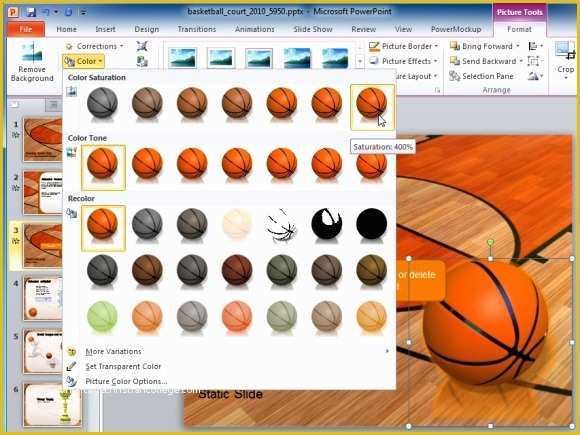The height and width of the screenshot is (435, 580).
Task: Toggle the Color dropdown button
Action: tap(84, 61)
